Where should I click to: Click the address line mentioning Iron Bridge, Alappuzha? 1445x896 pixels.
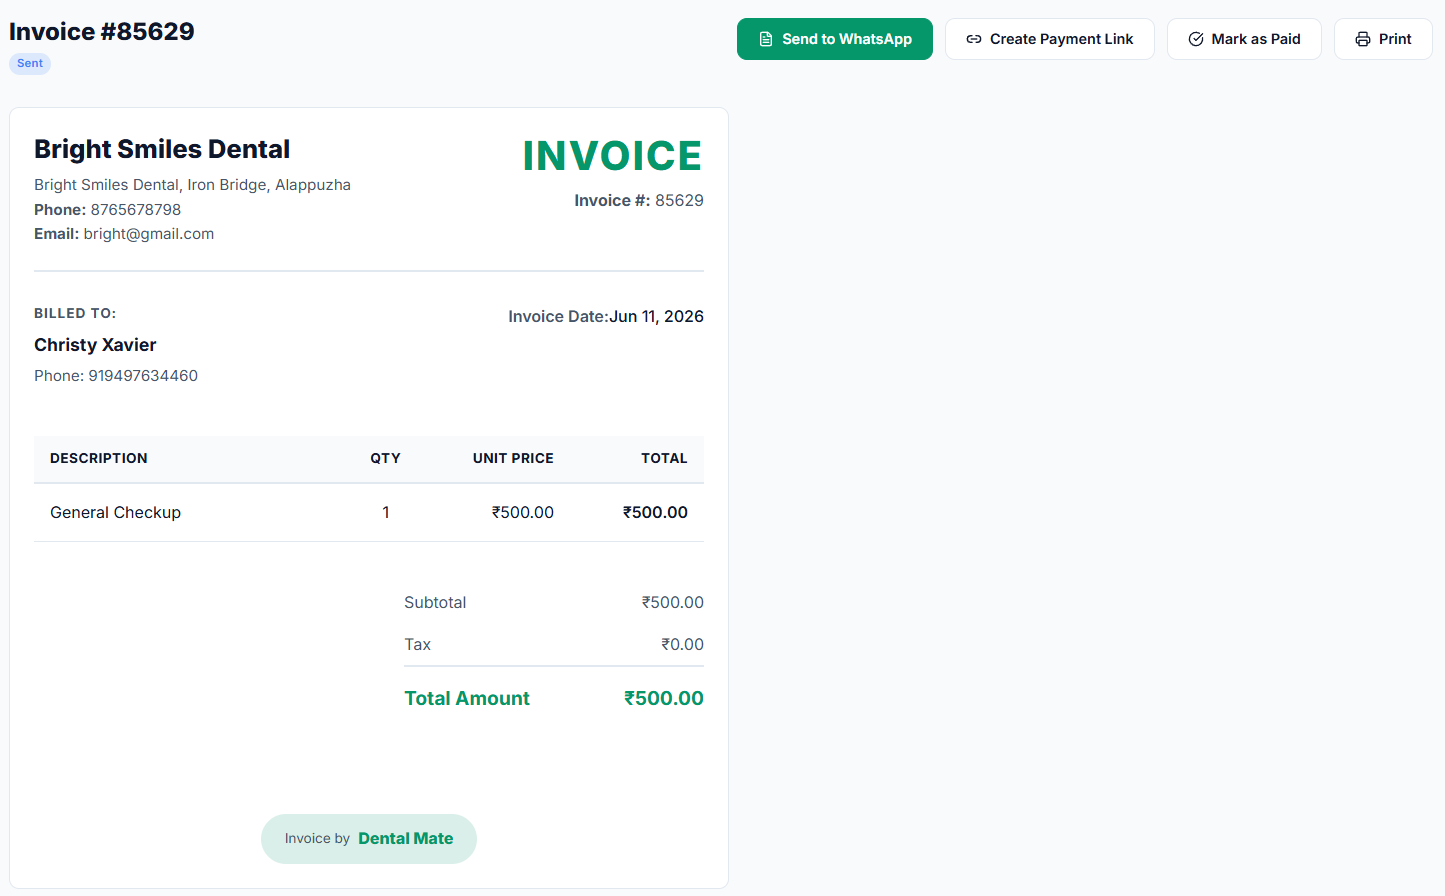click(192, 185)
